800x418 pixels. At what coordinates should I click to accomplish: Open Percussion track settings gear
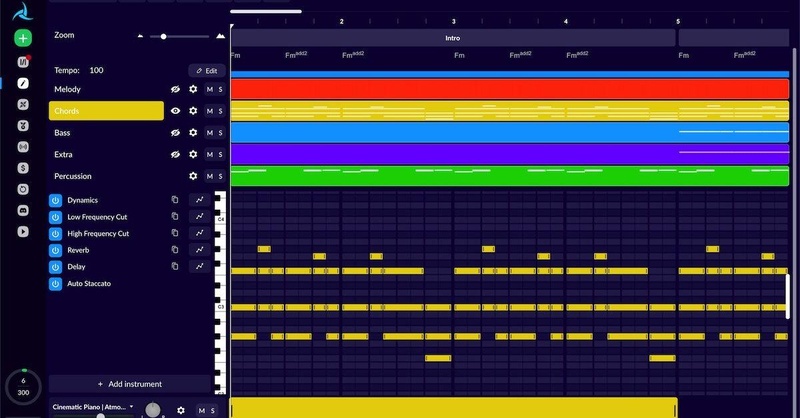193,176
